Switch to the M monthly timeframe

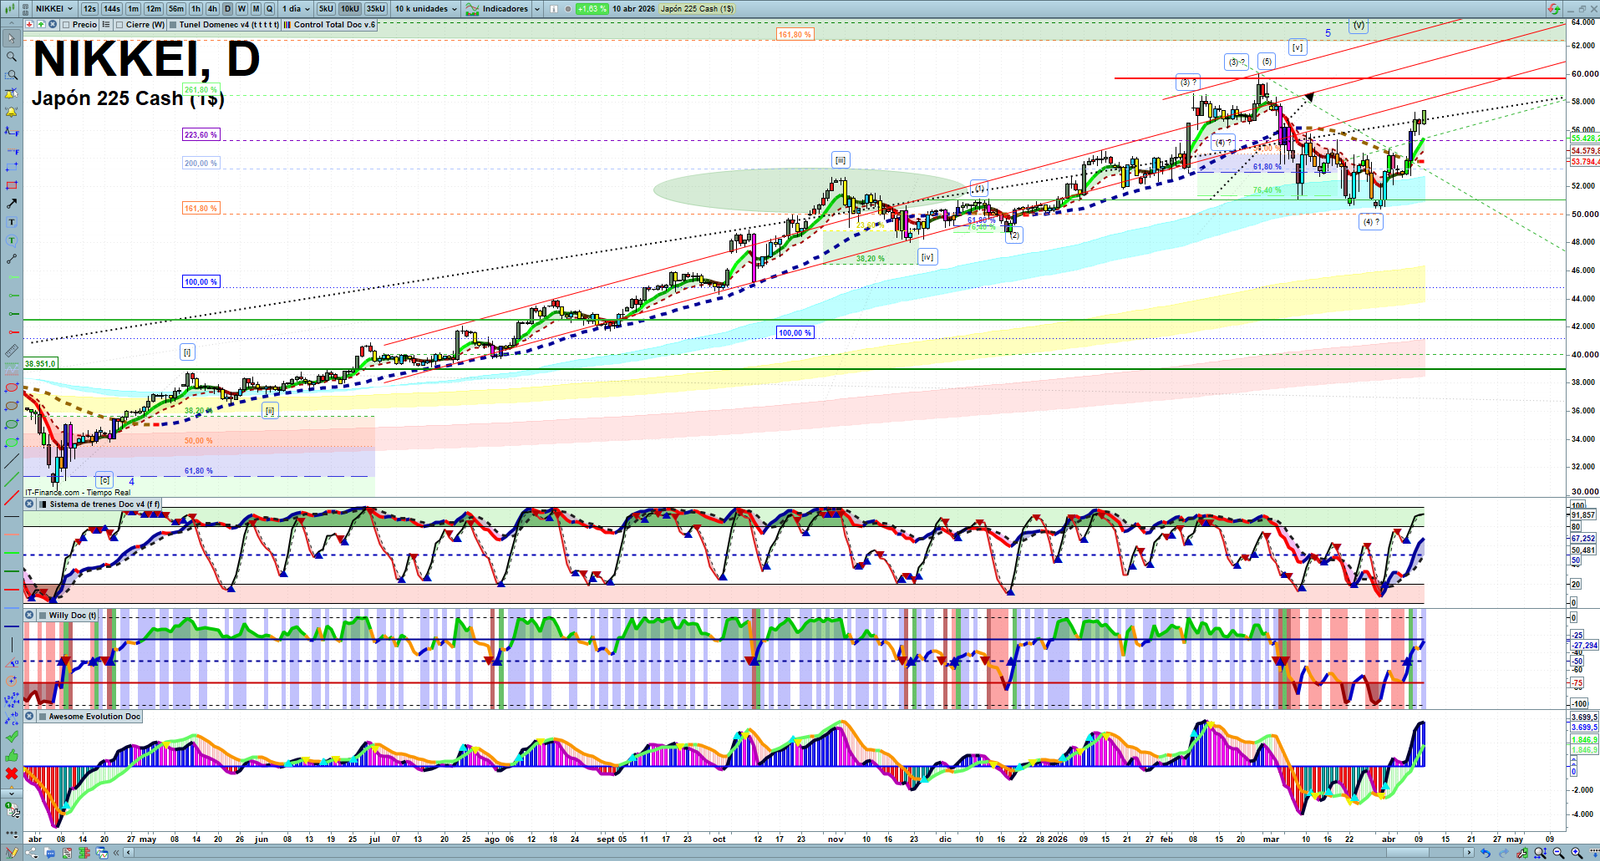[x=256, y=9]
